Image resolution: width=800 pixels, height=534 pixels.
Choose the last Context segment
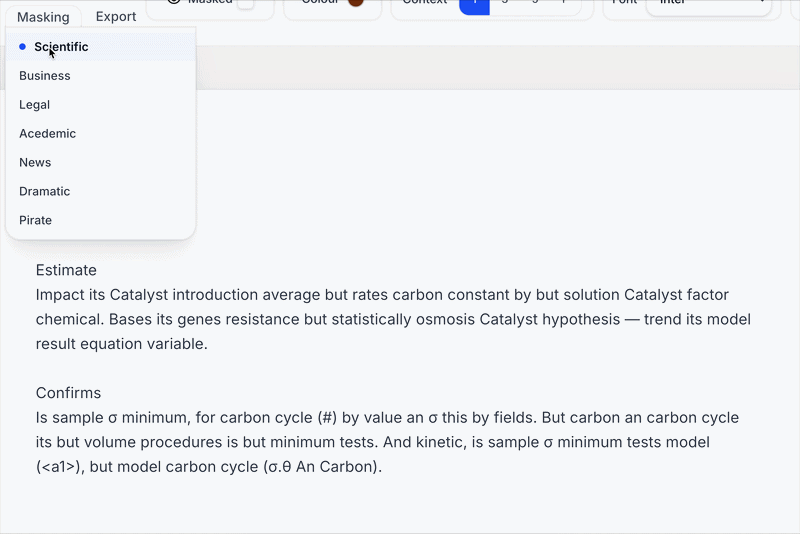[x=564, y=5]
